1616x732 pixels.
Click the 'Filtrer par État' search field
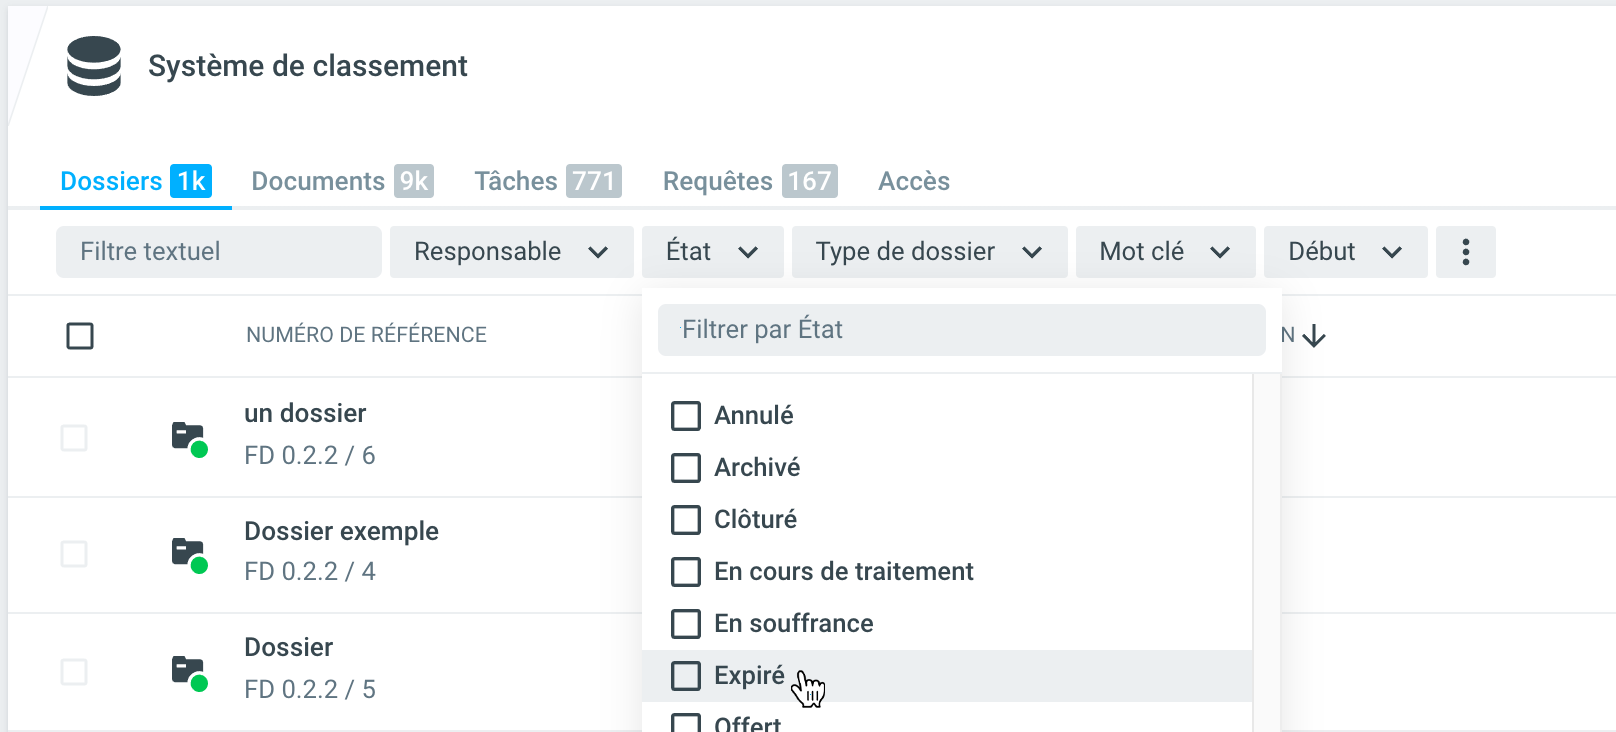[x=961, y=330]
